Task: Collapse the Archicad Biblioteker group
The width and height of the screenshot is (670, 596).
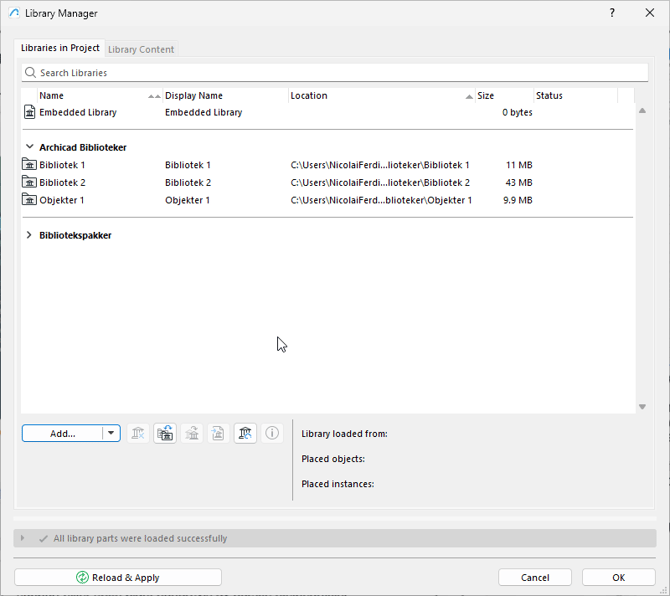Action: point(30,148)
